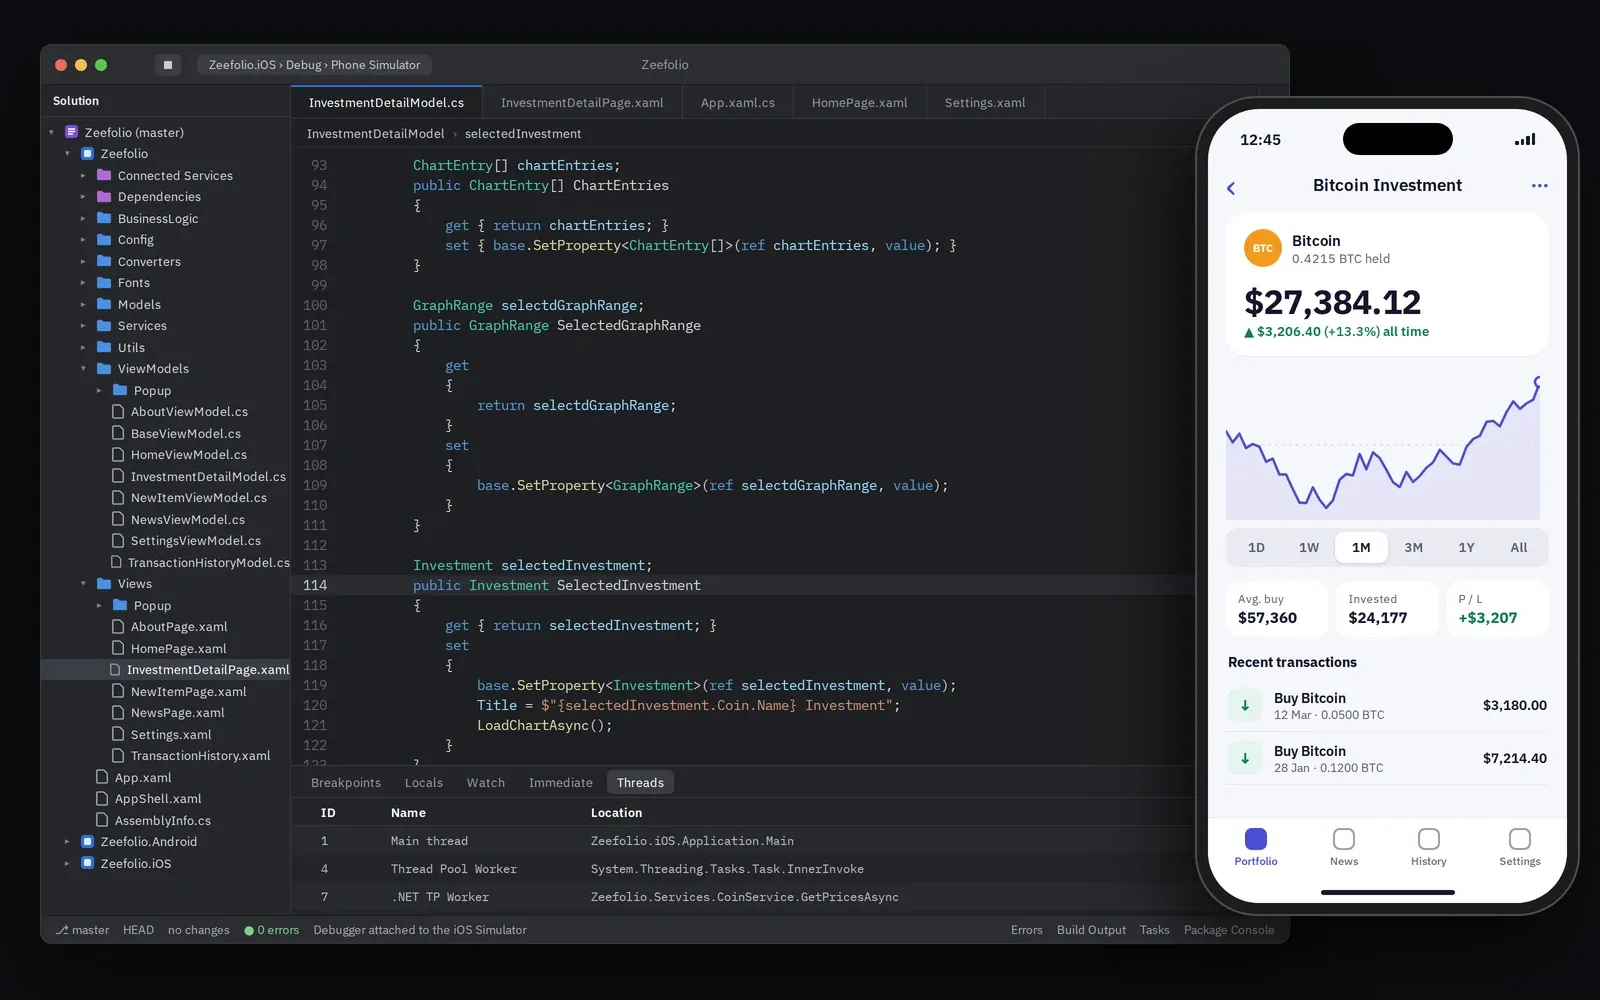Expand the Popup folder under ViewModels
Screen dimensions: 1600x1000
(x=99, y=391)
